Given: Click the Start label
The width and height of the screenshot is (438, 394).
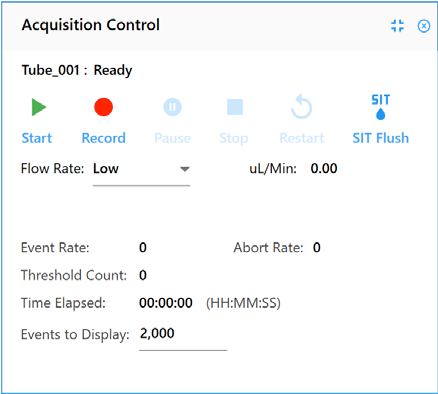Looking at the screenshot, I should click(x=37, y=138).
